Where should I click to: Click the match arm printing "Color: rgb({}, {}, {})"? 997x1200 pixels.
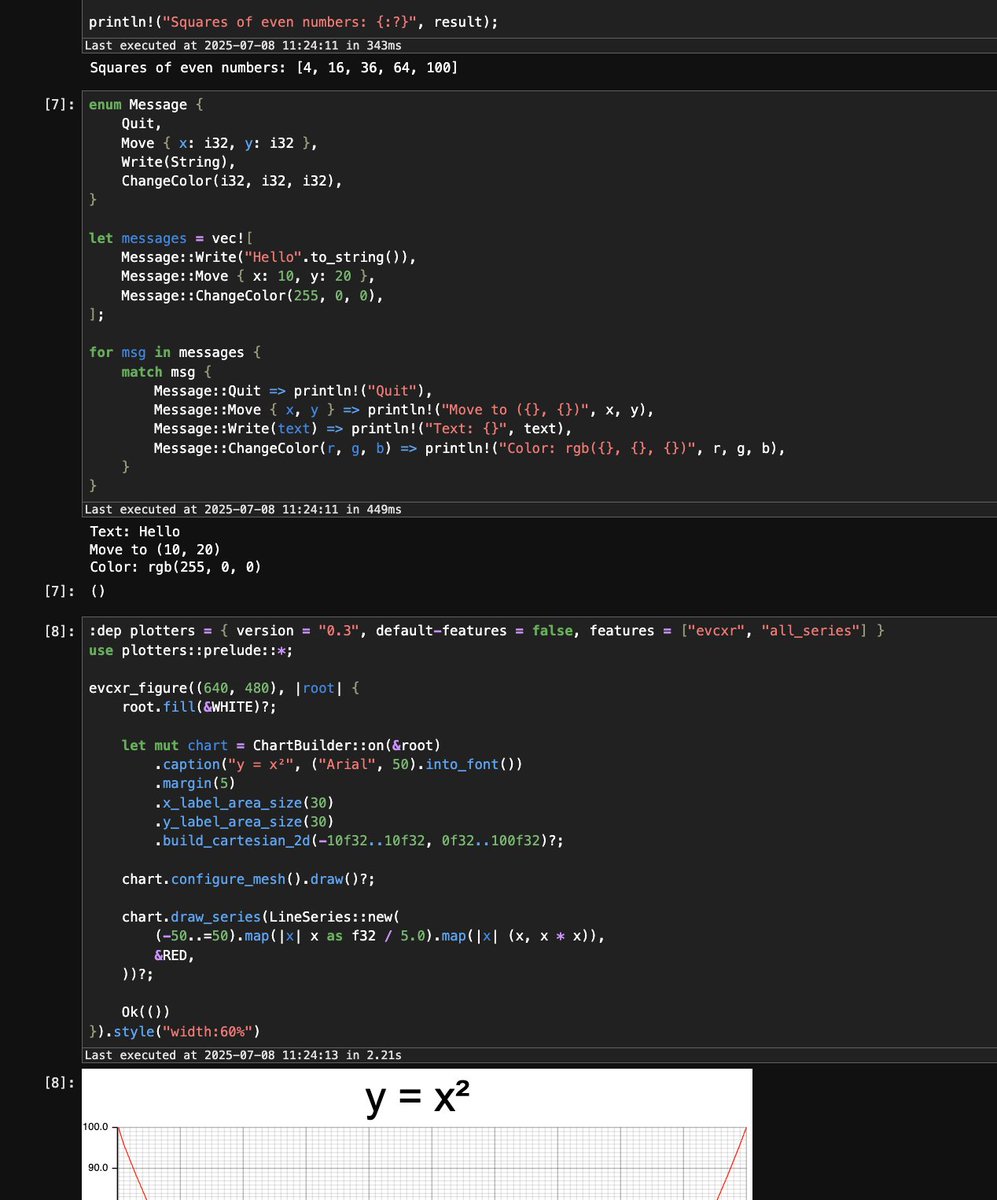[469, 448]
